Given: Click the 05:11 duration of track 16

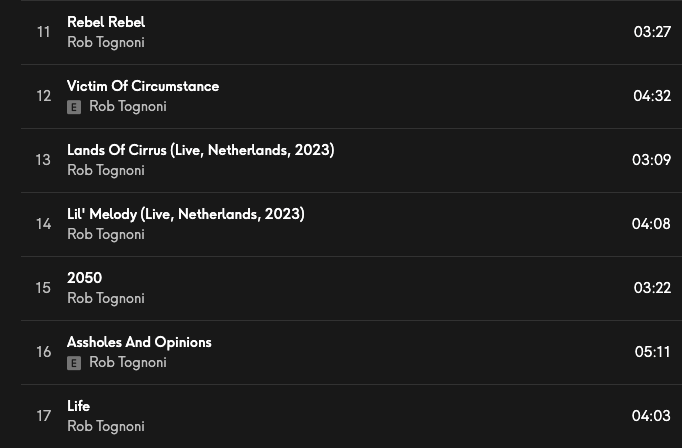Looking at the screenshot, I should 652,352.
